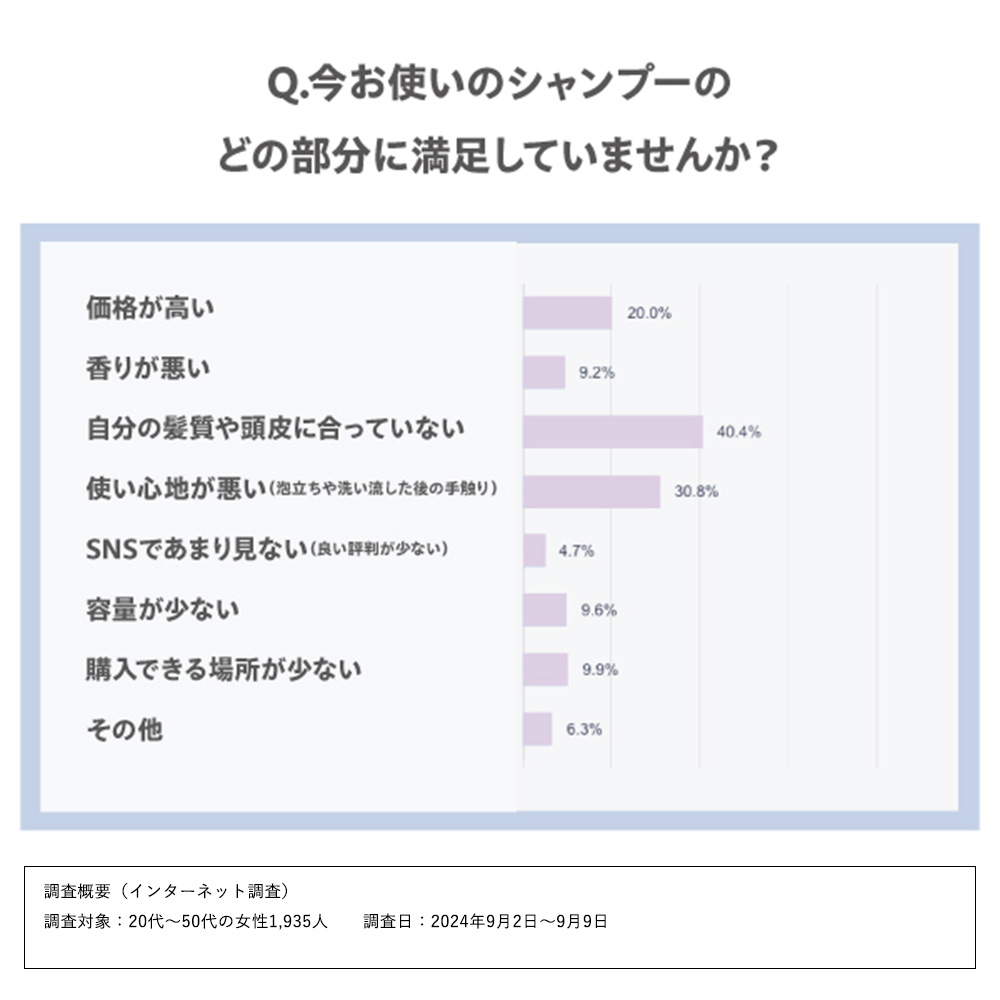Select the 香りが悪い label
Viewport: 1000px width, 1000px height.
[x=148, y=368]
